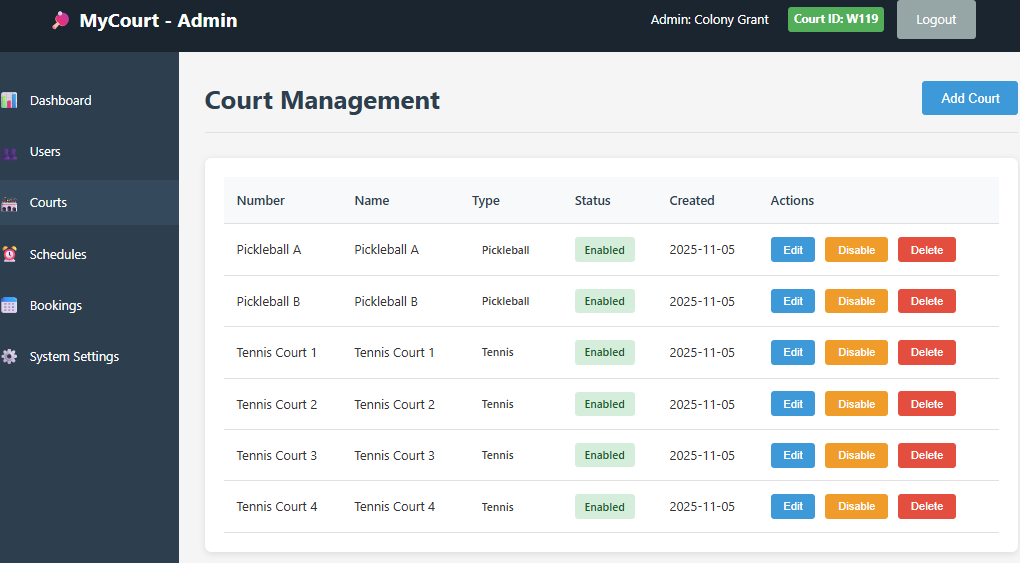Click the Courts stadium icon in sidebar

(9, 204)
